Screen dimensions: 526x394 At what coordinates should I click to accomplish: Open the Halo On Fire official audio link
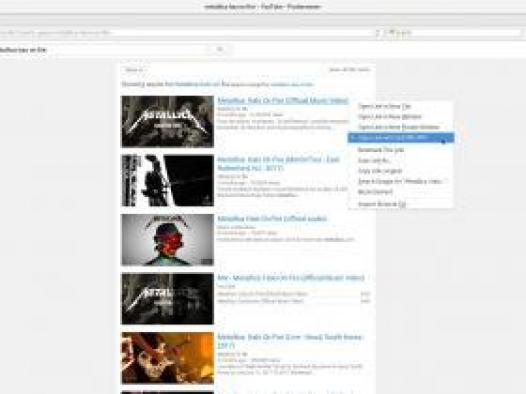(272, 219)
